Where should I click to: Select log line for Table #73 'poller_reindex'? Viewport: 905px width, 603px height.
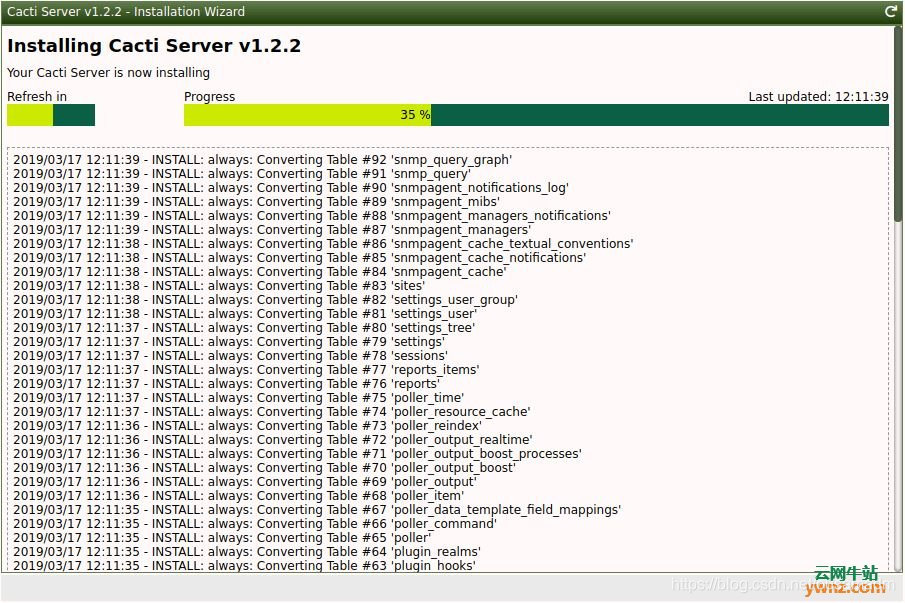247,425
